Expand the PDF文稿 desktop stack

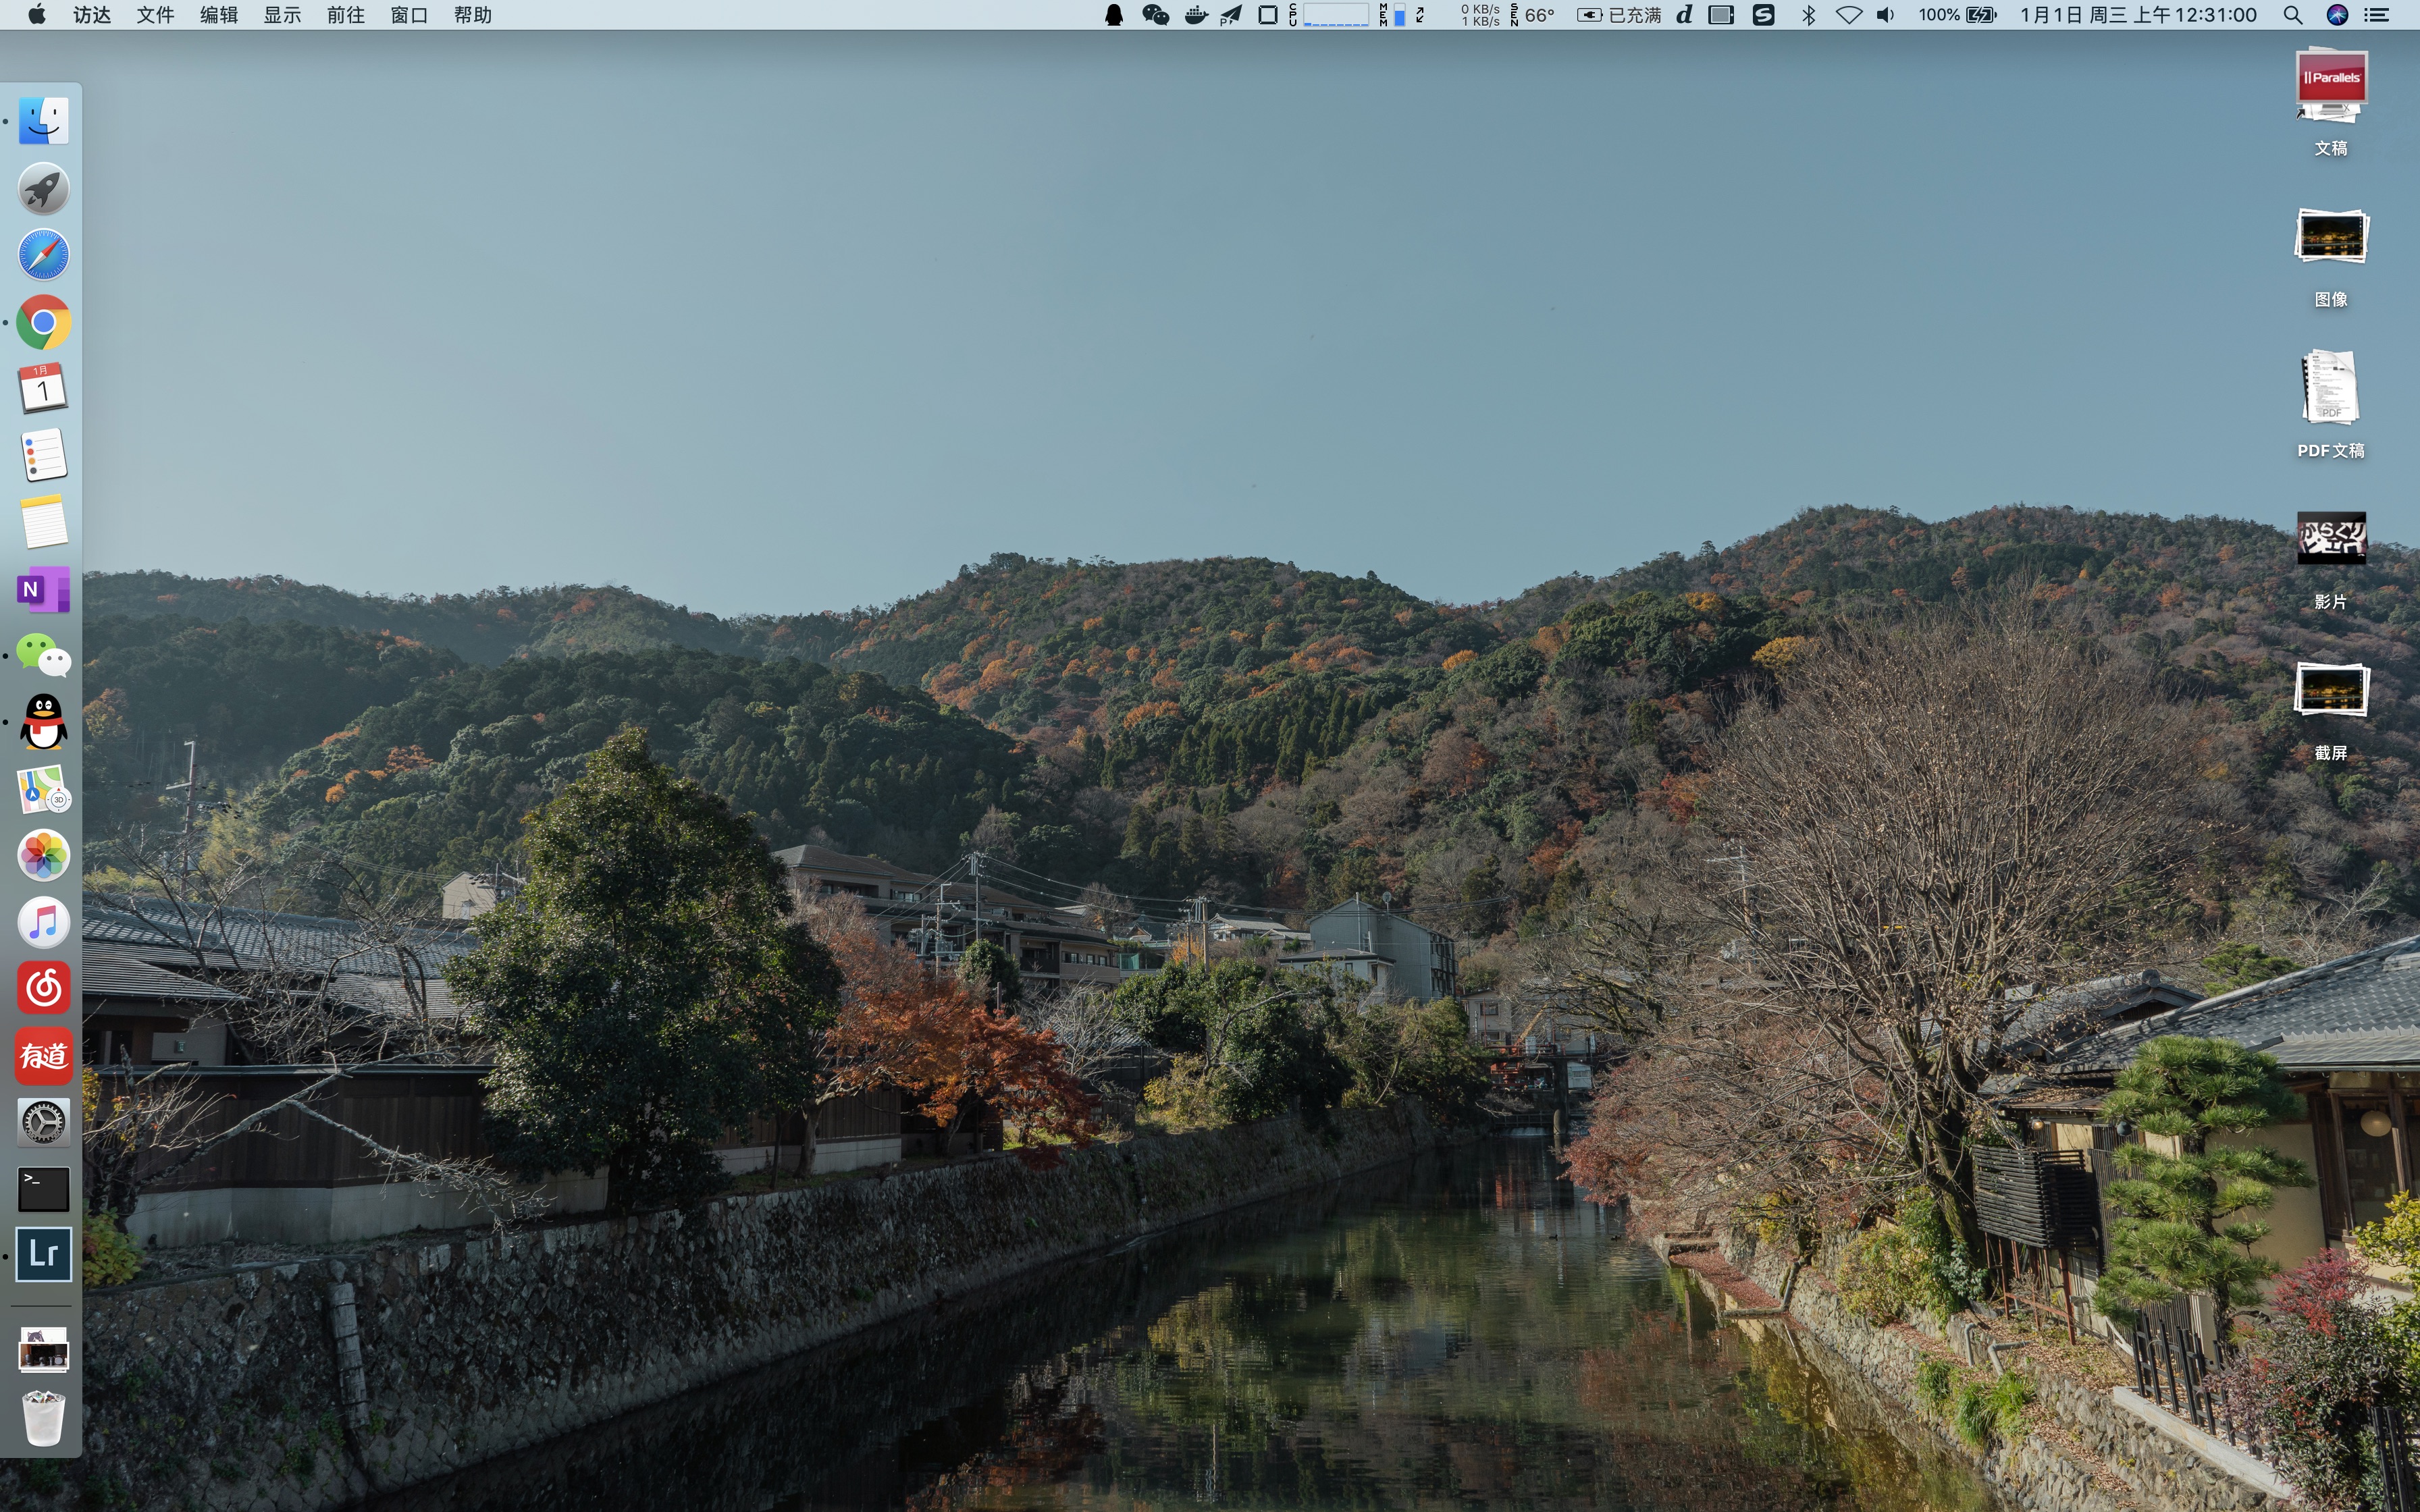pos(2330,388)
